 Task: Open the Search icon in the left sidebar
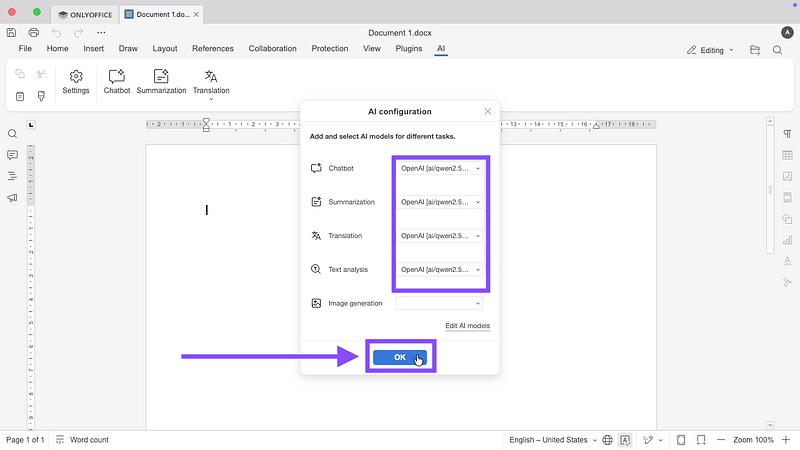(13, 134)
